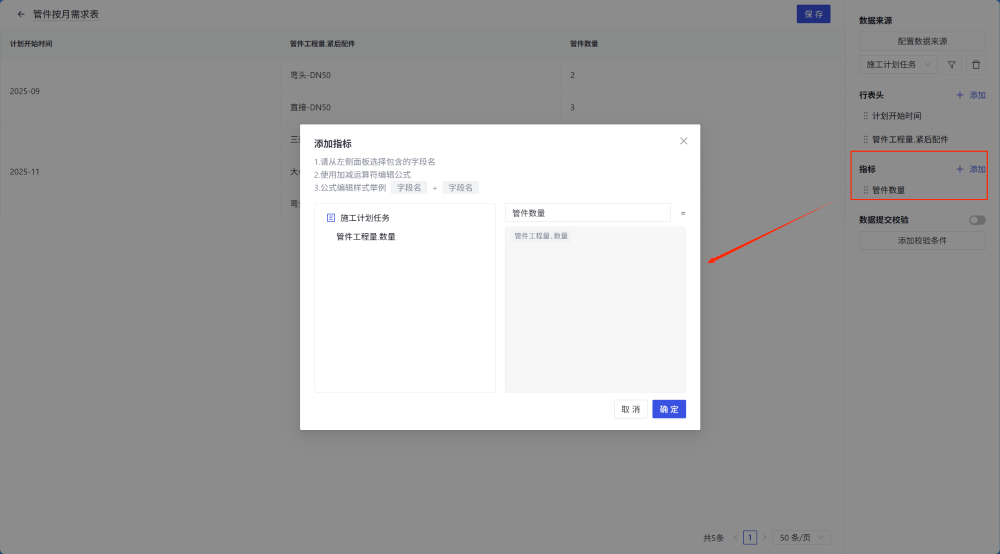
Task: Open the 50 条/页 page size dropdown
Action: (801, 538)
